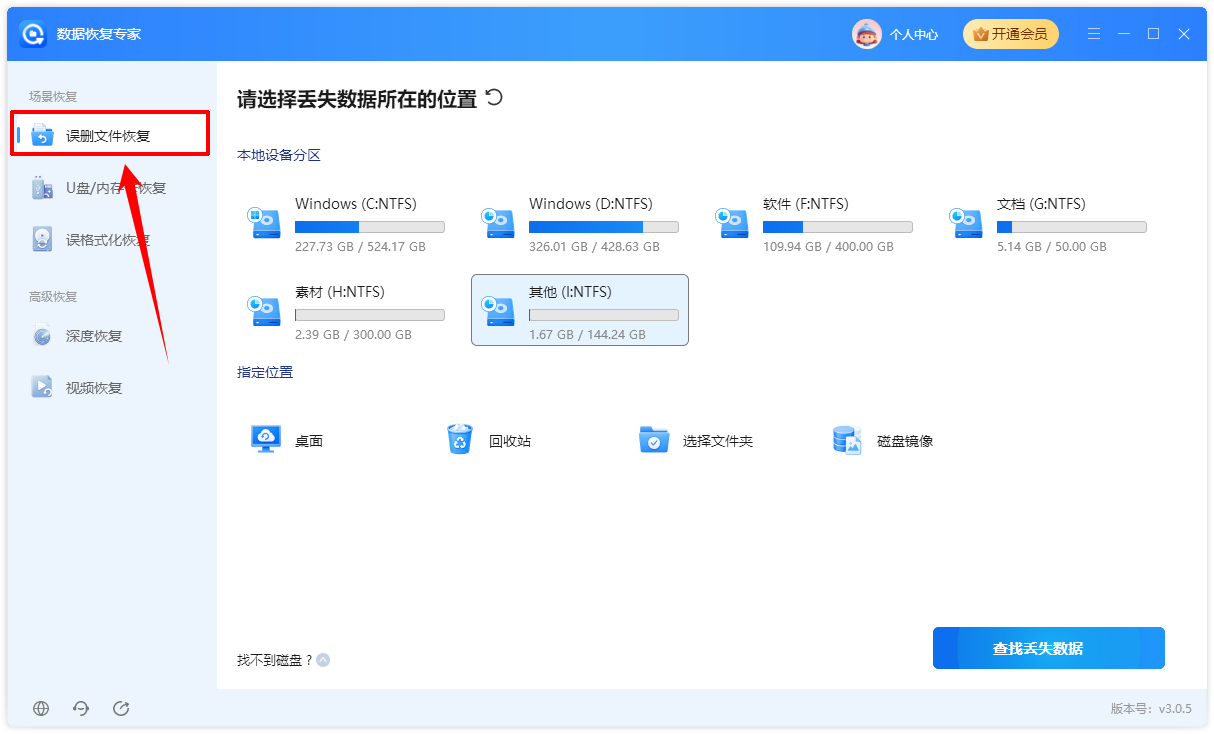
Task: Select the 桌面 desktop location icon
Action: (x=266, y=439)
